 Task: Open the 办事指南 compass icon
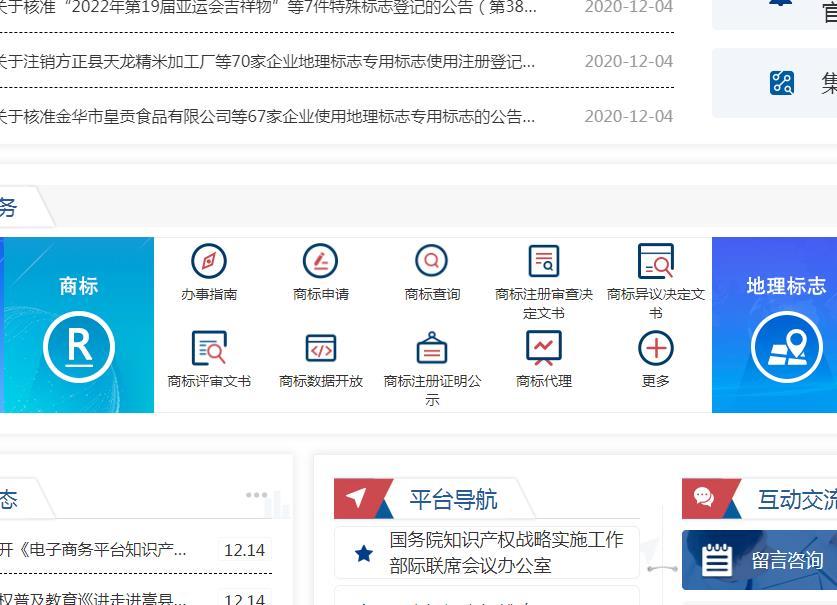208,261
